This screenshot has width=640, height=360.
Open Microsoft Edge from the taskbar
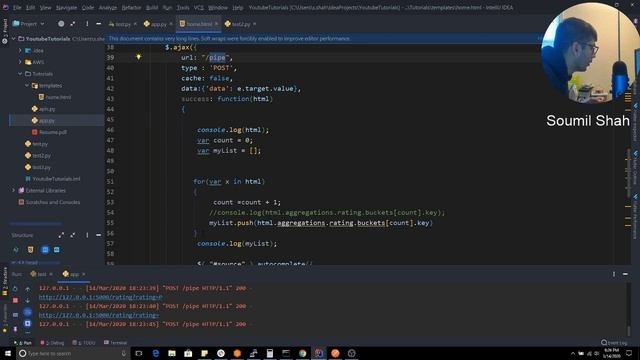coord(156,353)
